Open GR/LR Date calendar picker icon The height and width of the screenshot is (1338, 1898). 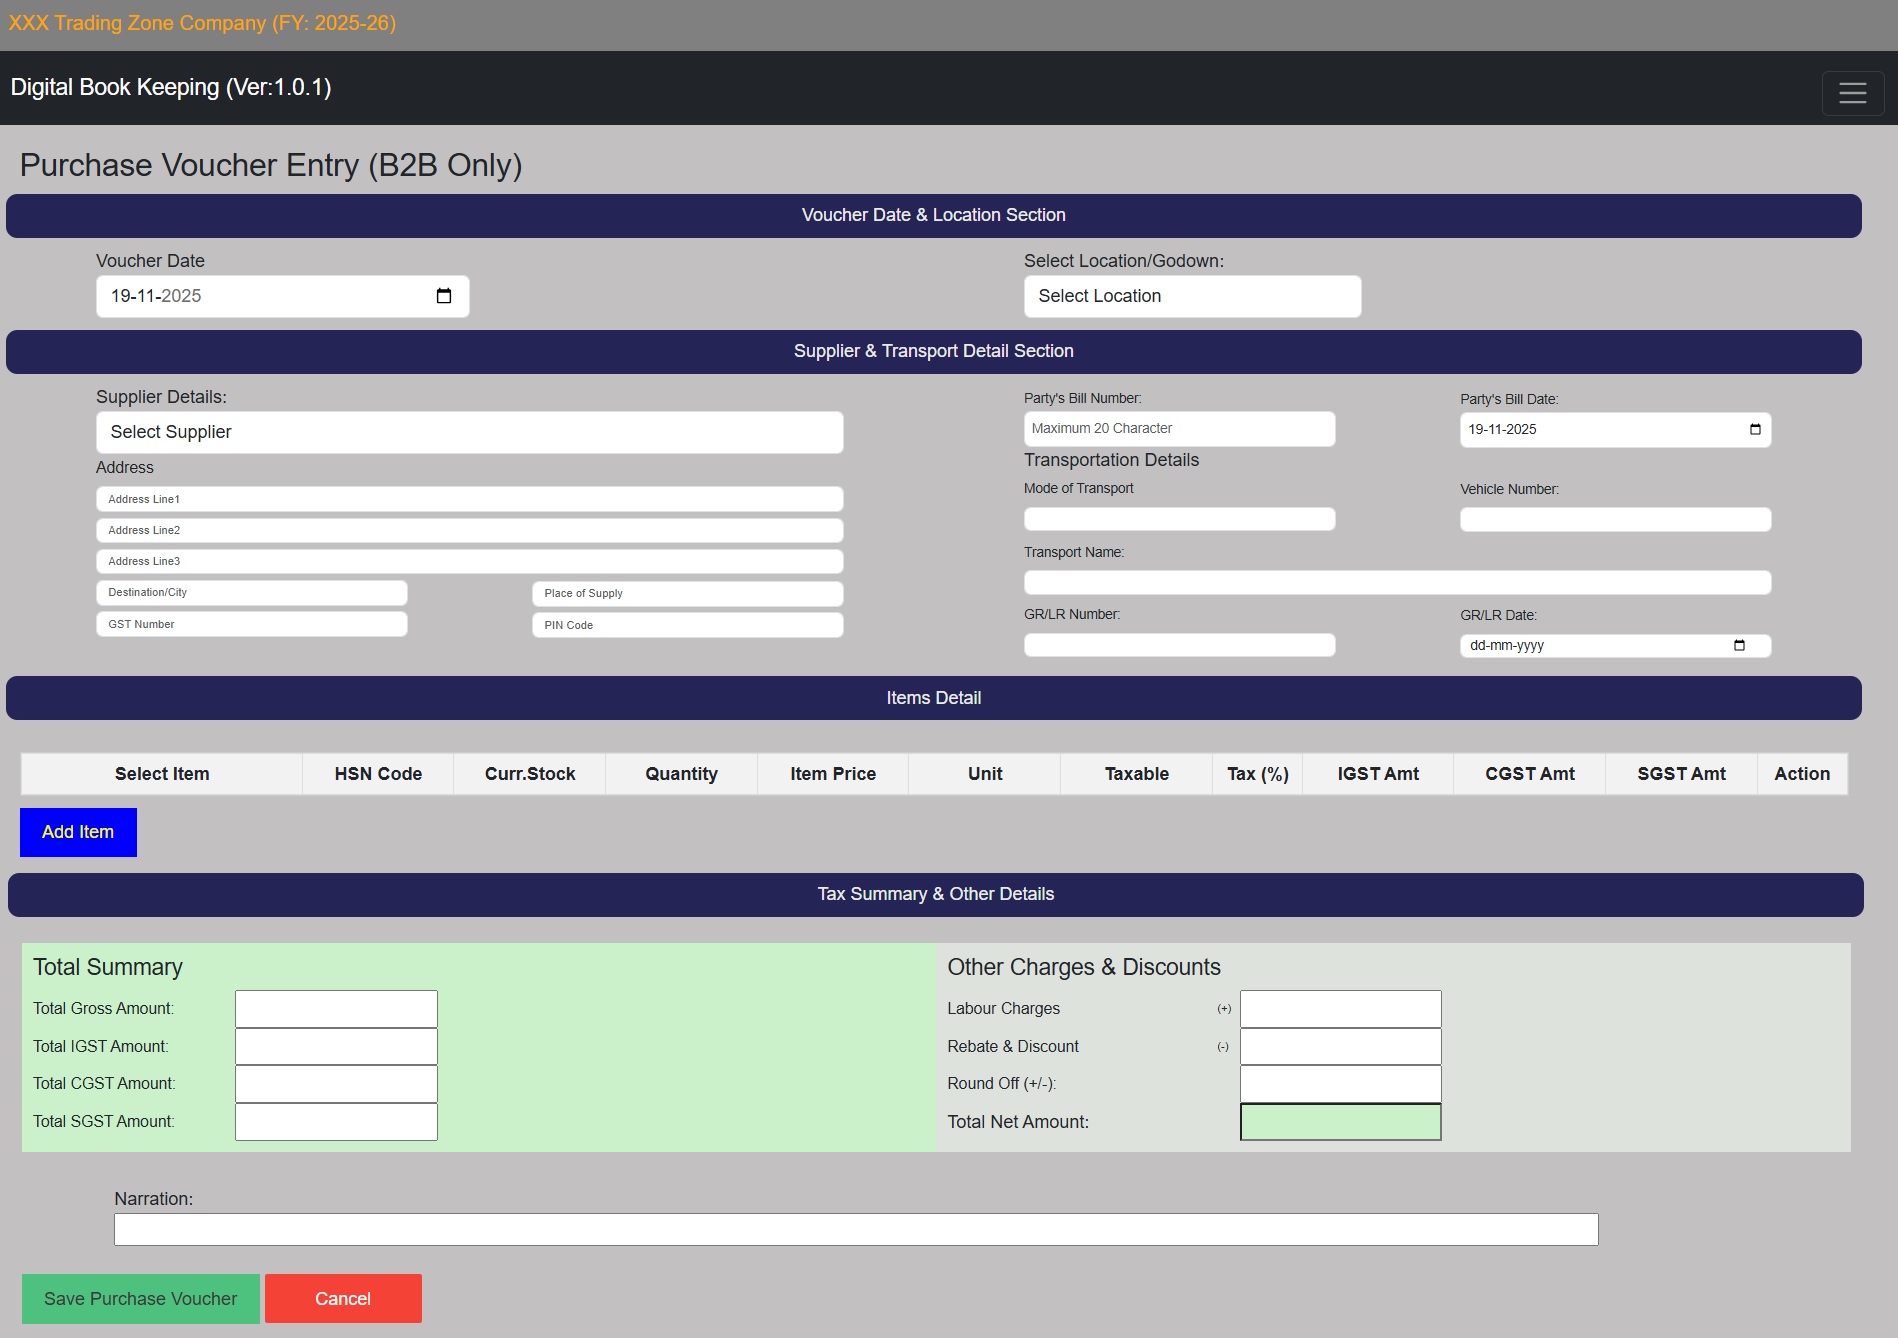(1739, 646)
